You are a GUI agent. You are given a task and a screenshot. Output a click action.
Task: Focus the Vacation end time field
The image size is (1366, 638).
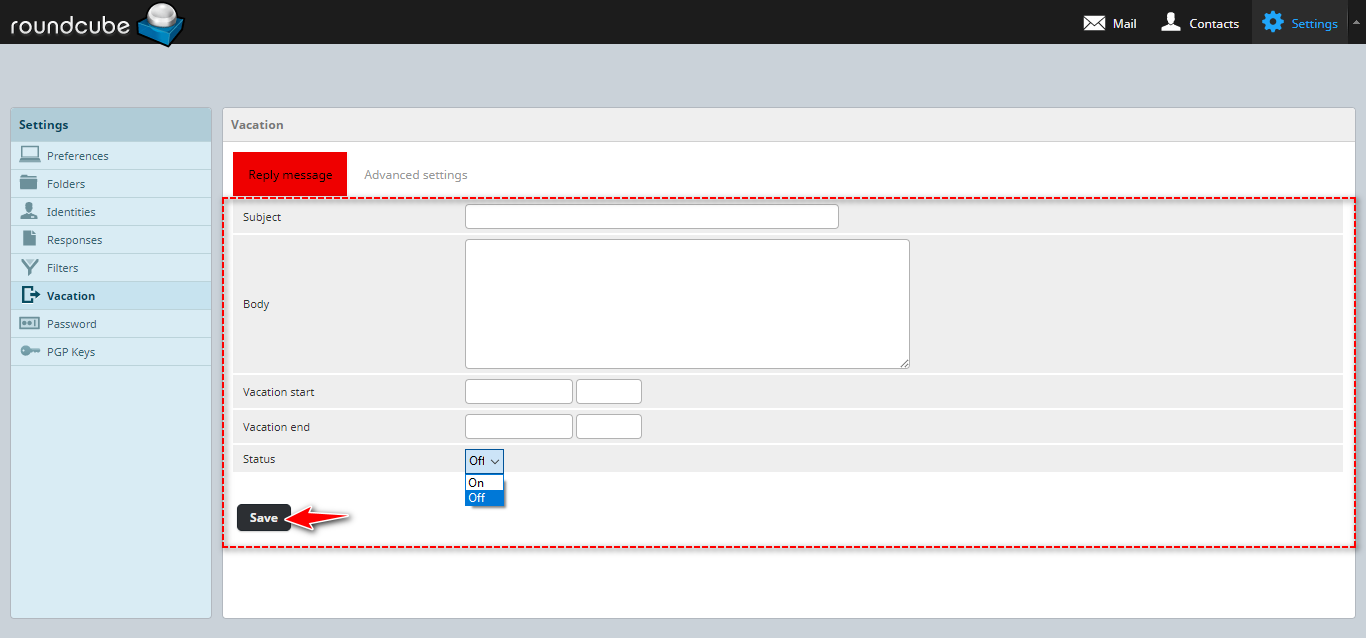click(x=609, y=426)
